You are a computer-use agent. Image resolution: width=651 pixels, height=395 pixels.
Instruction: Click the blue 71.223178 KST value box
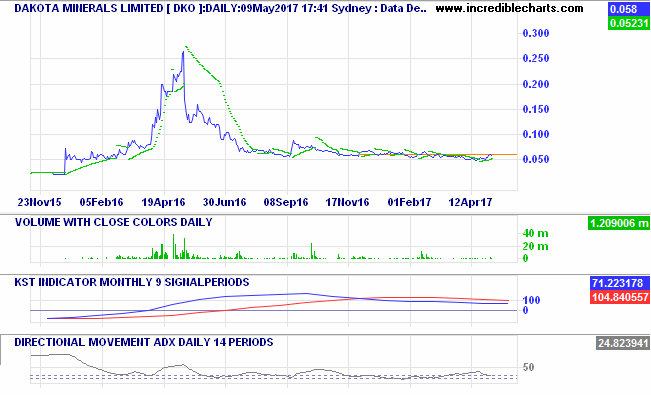tap(619, 283)
